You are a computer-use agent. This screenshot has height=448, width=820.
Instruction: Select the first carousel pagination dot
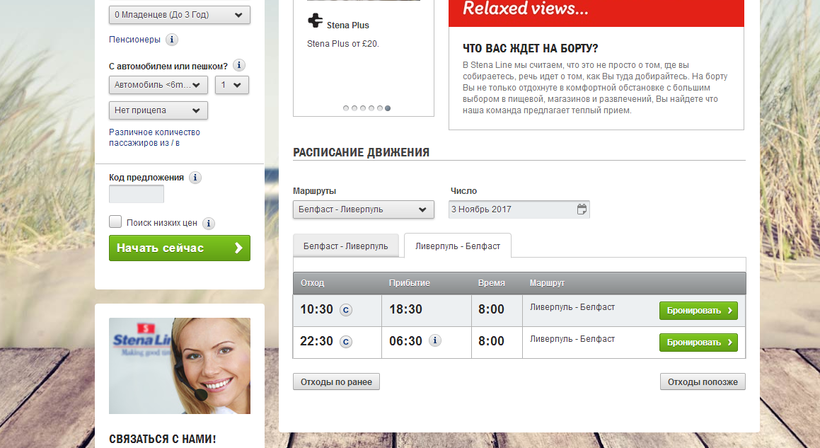[x=346, y=108]
